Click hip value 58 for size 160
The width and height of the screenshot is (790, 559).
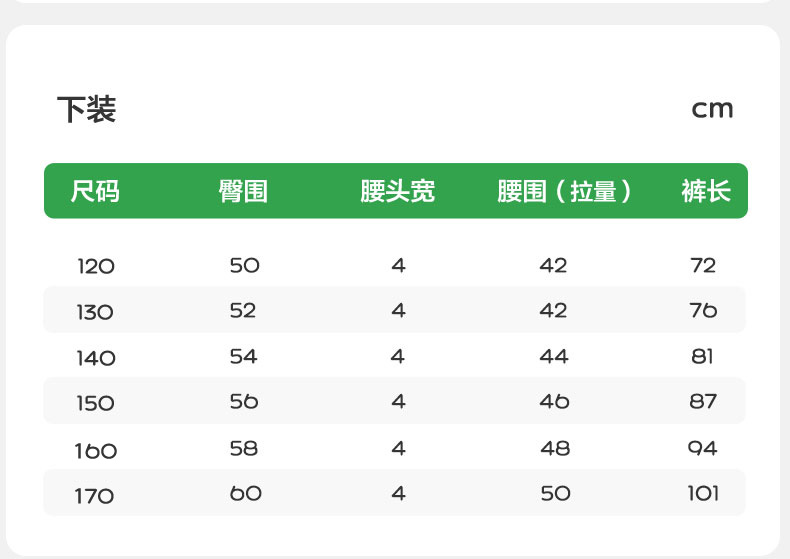244,448
